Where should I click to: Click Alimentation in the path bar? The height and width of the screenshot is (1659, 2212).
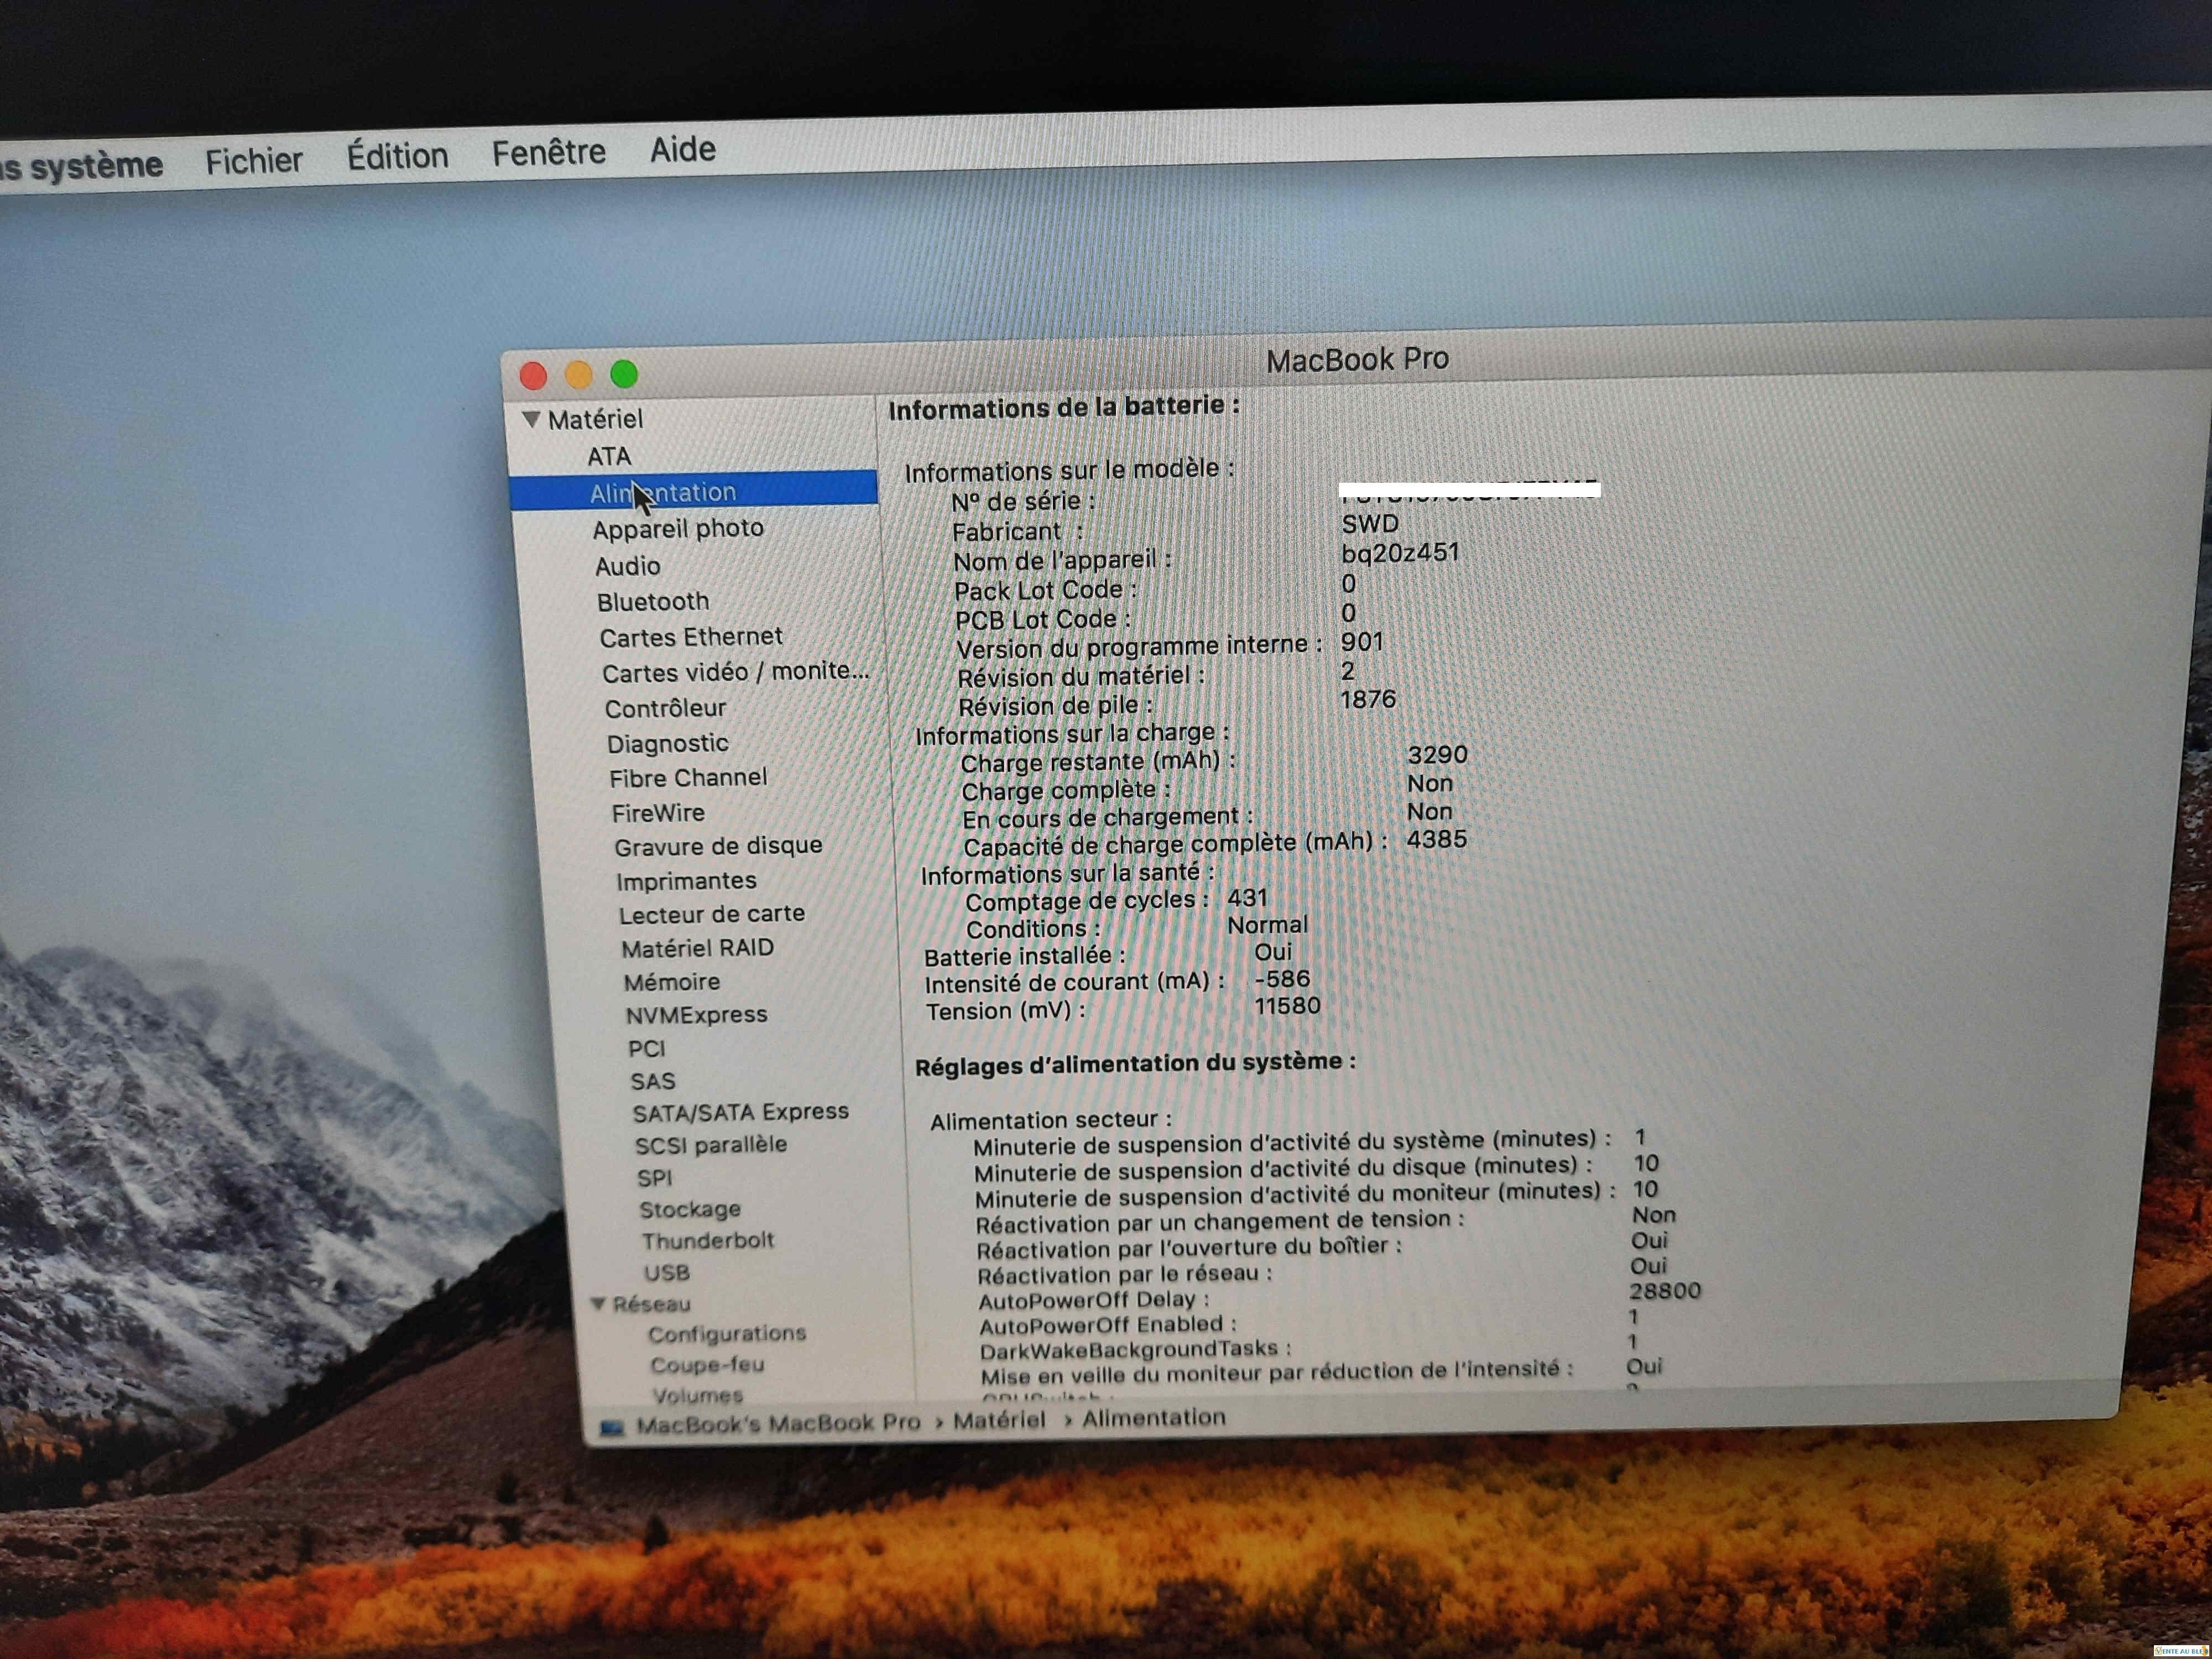pos(1153,1418)
